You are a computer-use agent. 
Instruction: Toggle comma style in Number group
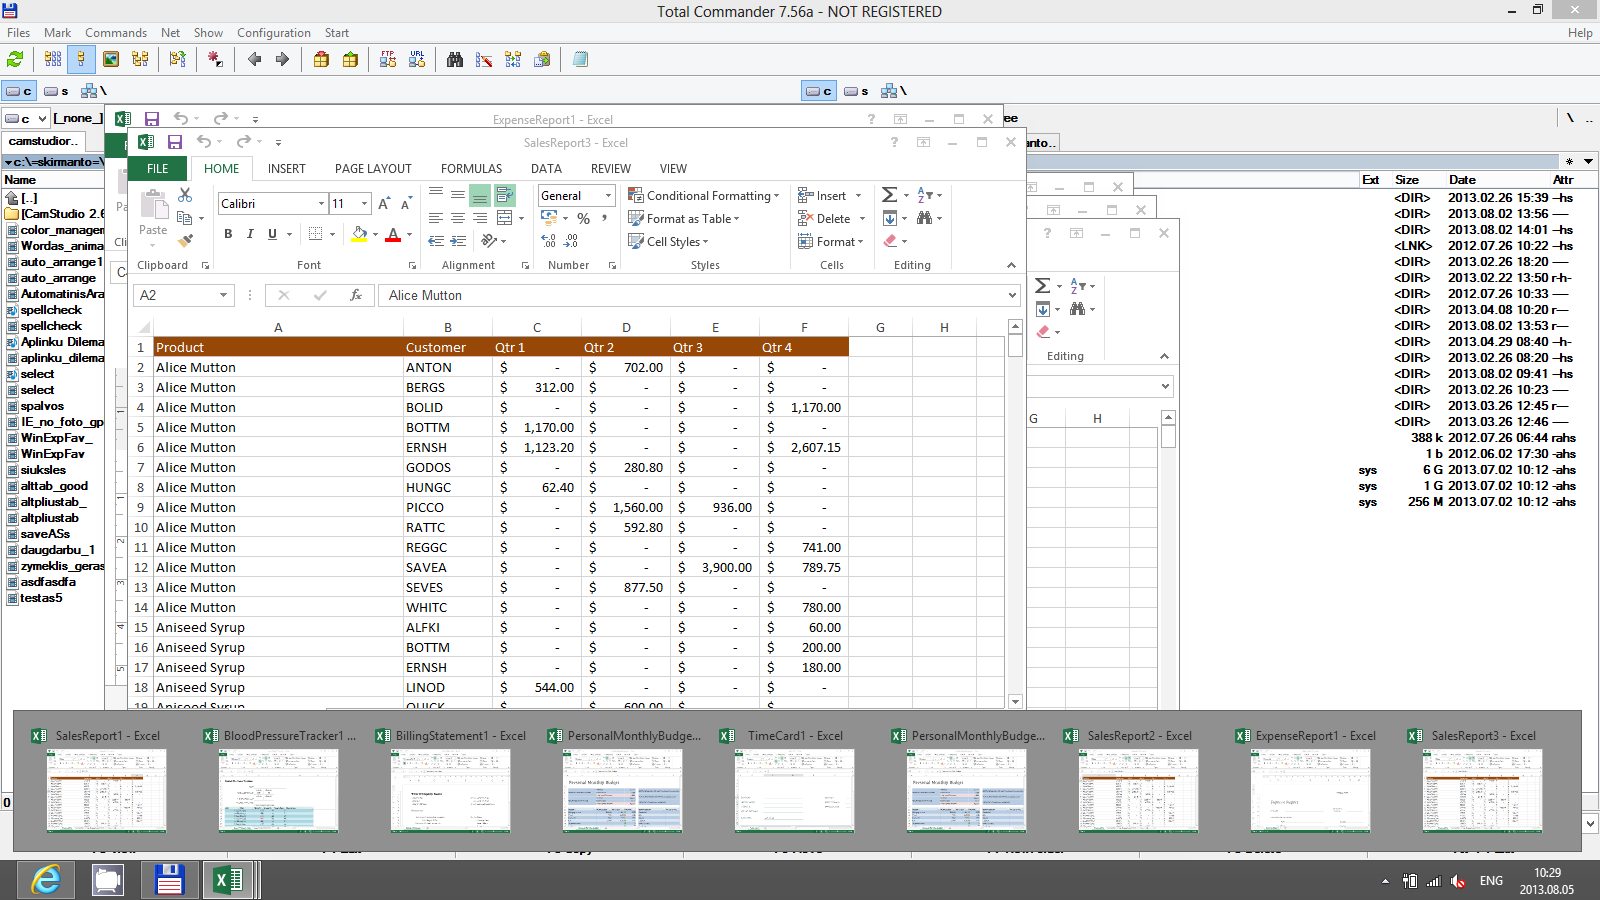[604, 218]
